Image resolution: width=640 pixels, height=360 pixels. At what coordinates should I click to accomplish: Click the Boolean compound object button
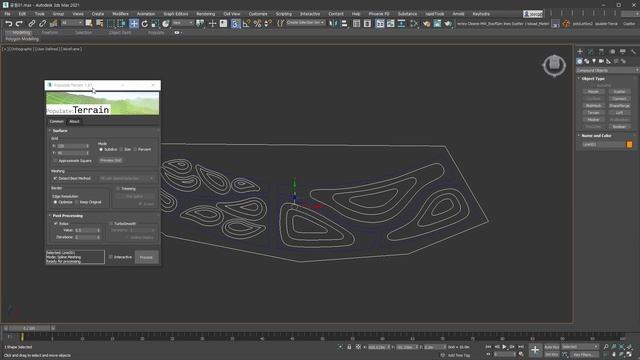[x=619, y=127]
